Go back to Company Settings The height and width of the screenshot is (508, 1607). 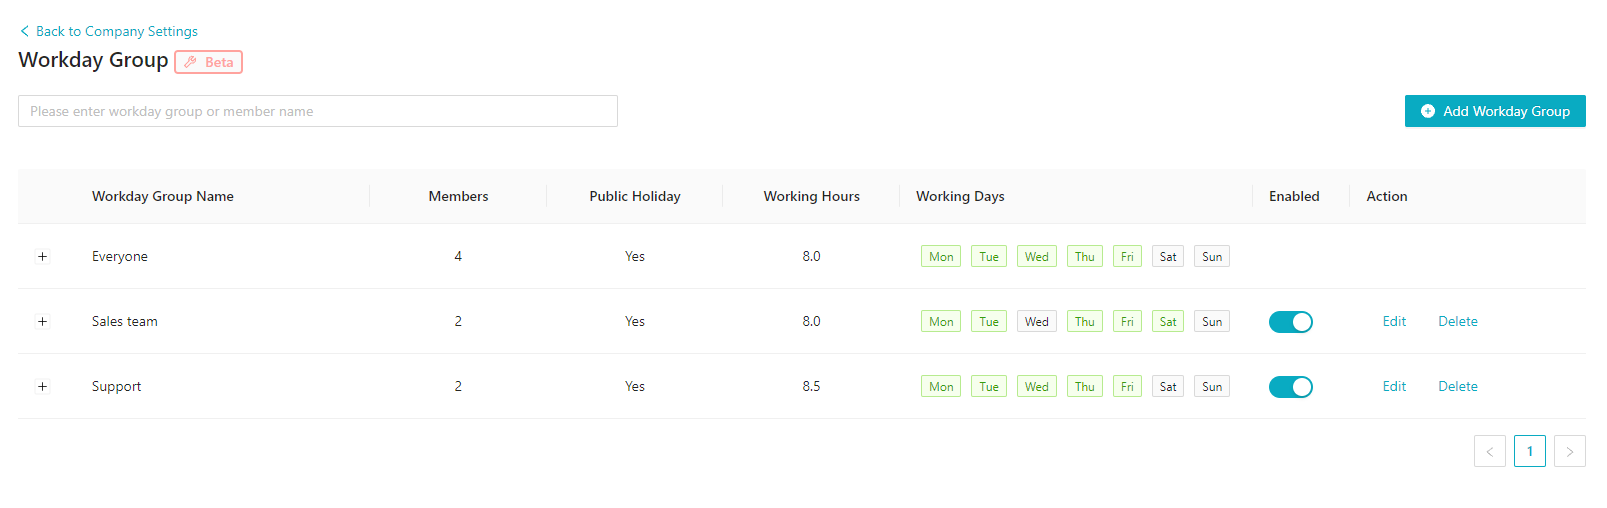click(109, 31)
